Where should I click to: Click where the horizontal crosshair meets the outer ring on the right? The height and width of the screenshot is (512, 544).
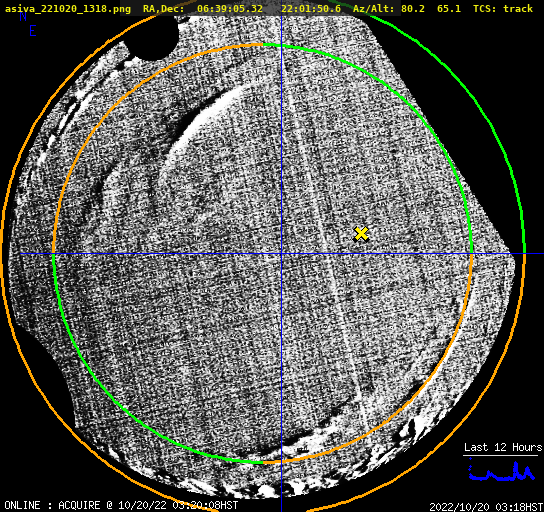(524, 254)
